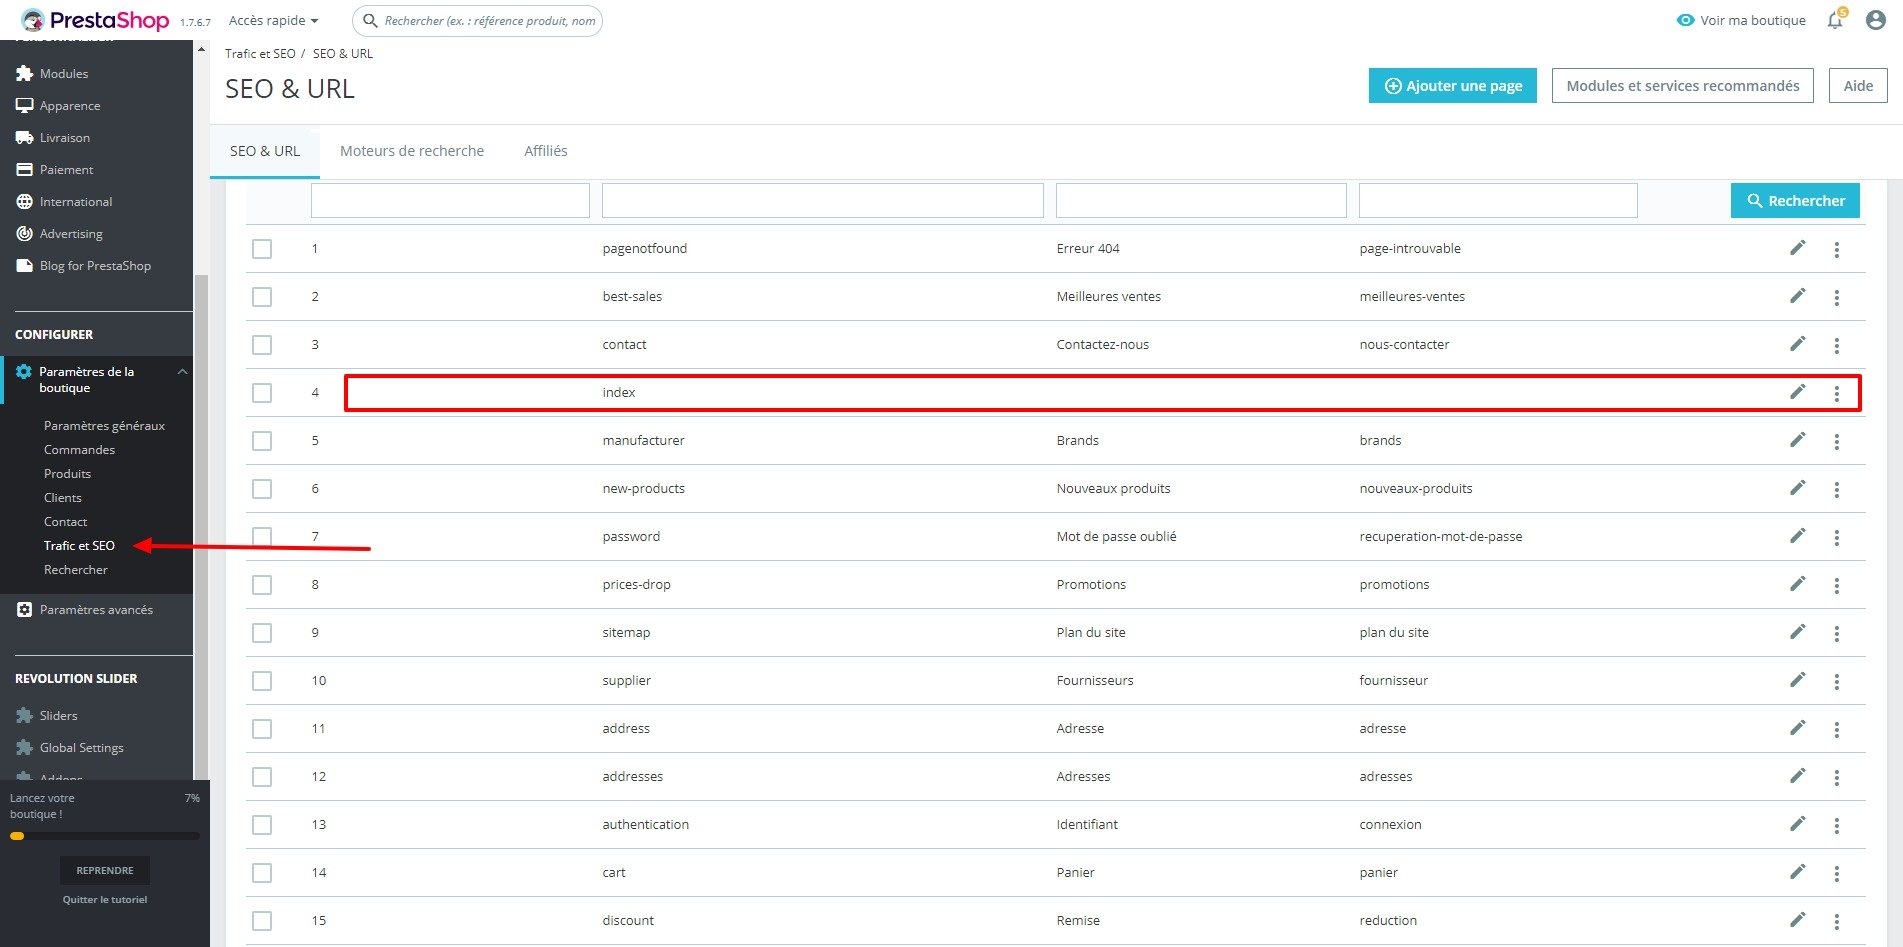Click the Blog for PrestaShop icon

[x=24, y=265]
